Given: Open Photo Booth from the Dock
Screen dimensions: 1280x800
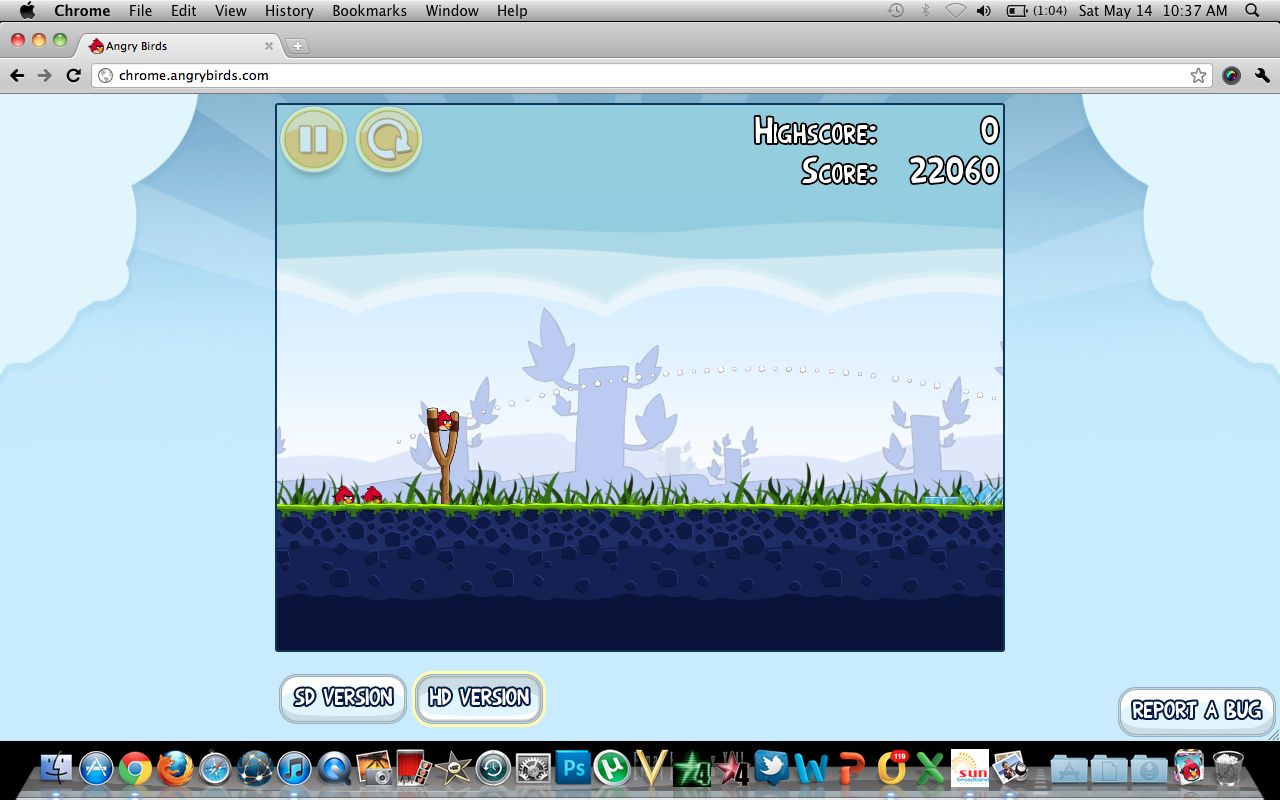Looking at the screenshot, I should coord(414,768).
